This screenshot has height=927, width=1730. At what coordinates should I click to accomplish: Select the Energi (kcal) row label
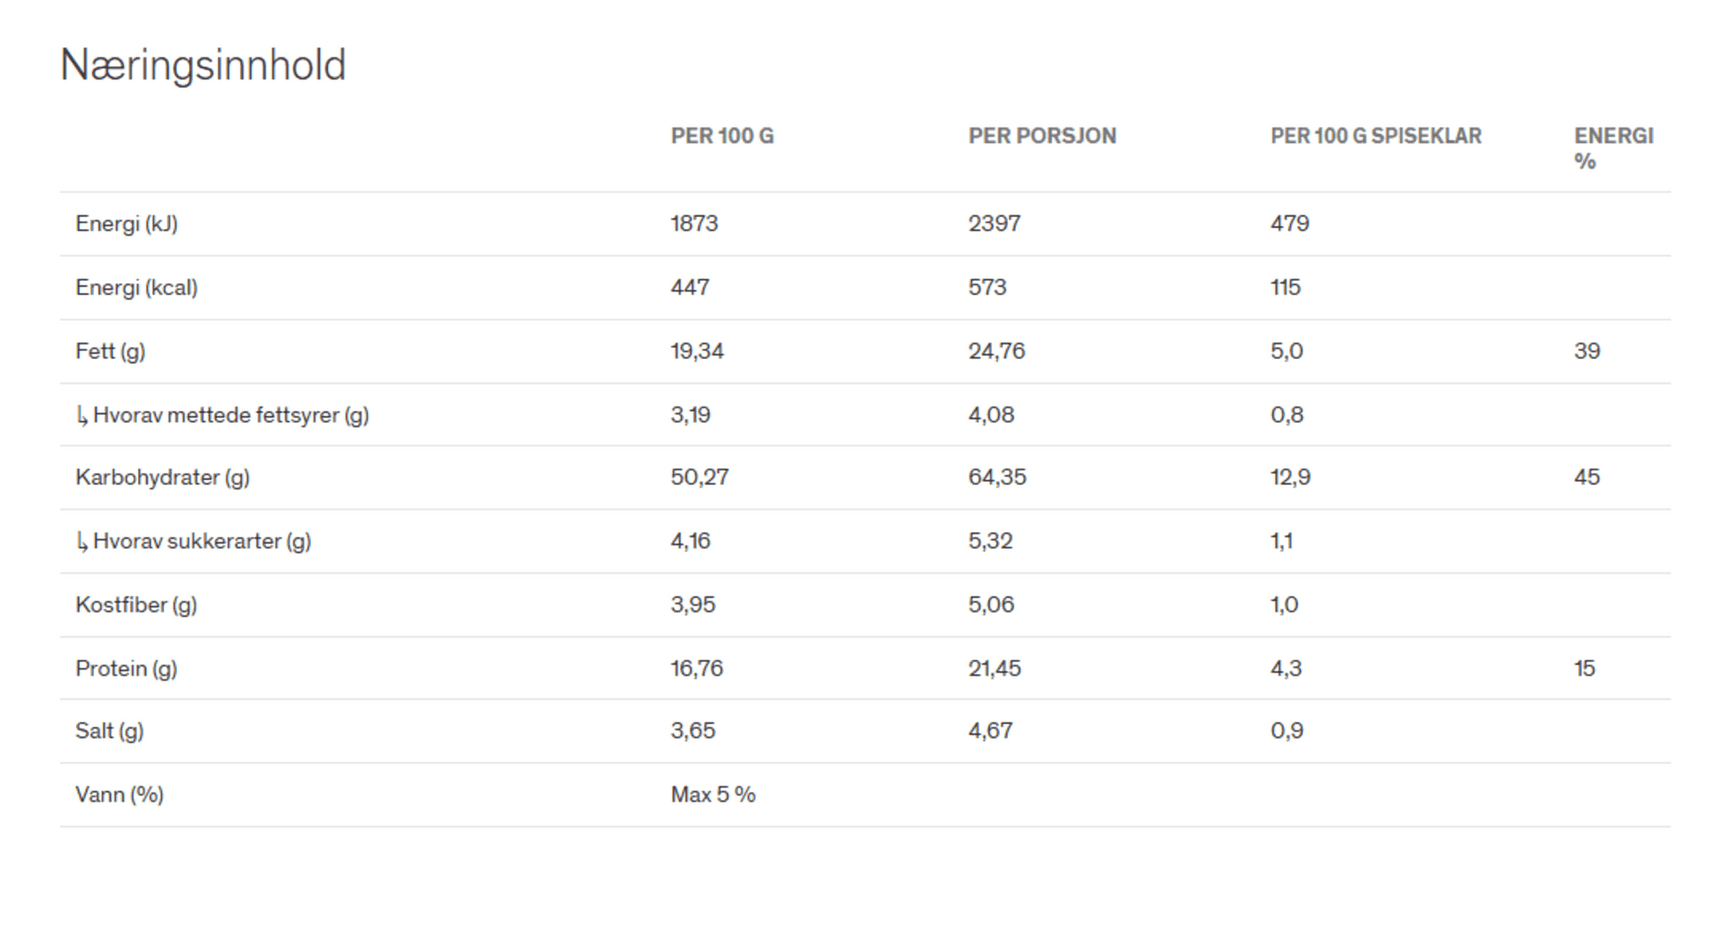tap(137, 288)
